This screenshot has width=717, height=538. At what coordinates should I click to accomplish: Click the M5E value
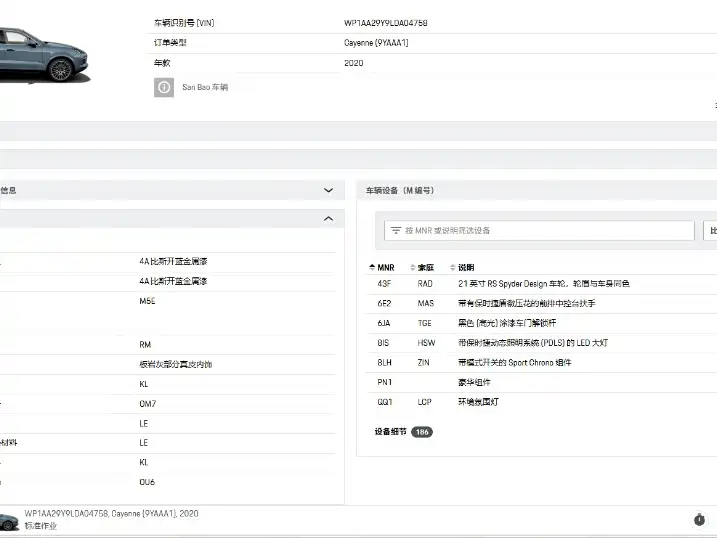(147, 301)
